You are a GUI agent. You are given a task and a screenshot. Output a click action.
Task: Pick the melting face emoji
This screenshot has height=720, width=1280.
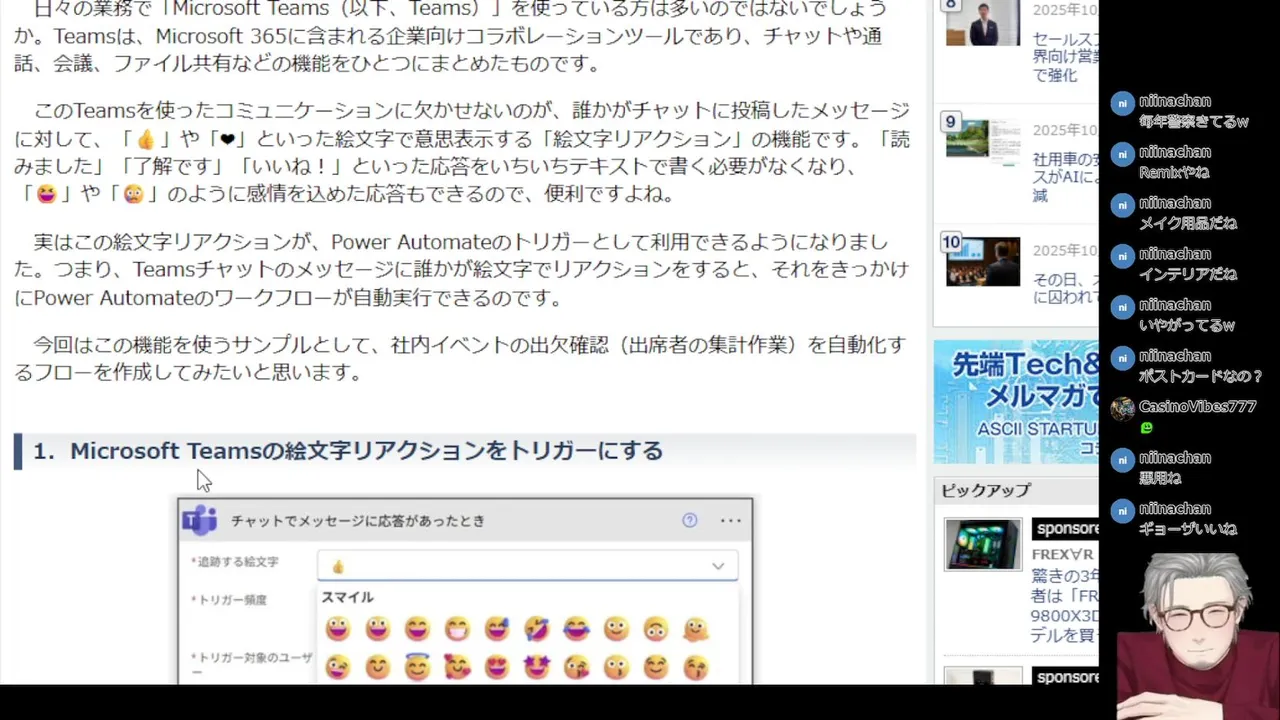[696, 629]
